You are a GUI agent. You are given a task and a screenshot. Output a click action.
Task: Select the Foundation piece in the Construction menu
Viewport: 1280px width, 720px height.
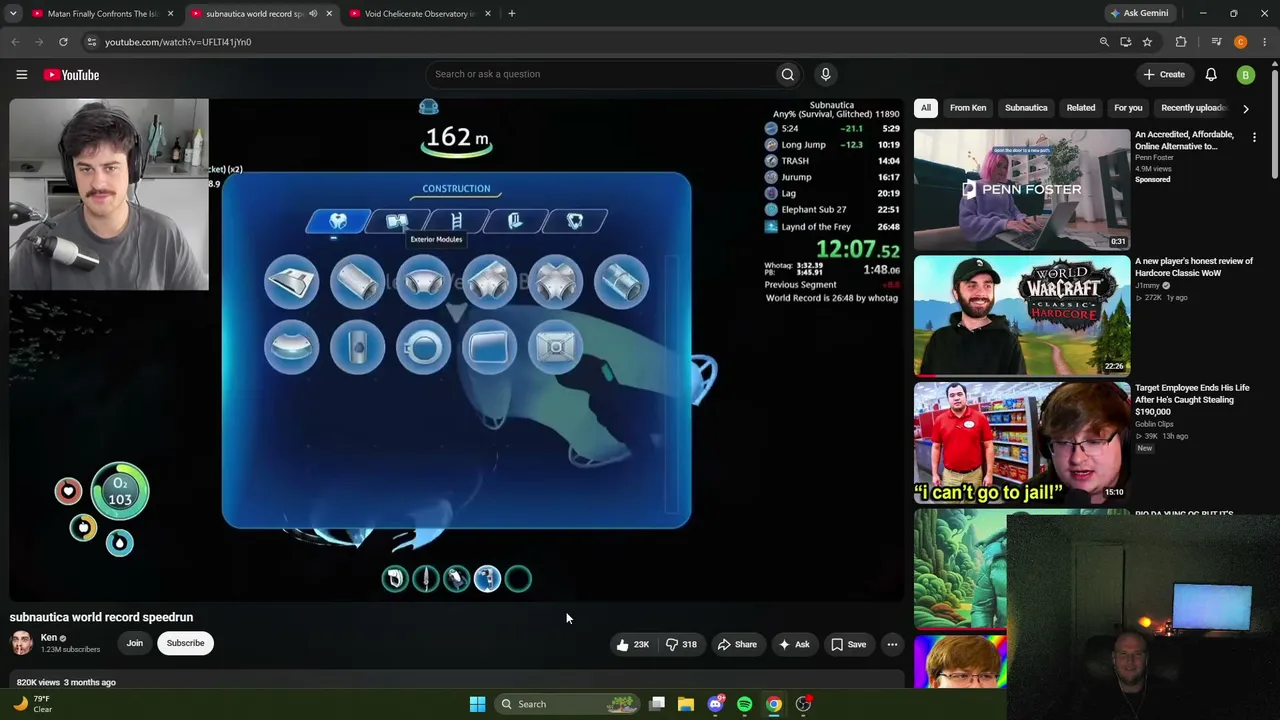click(x=291, y=281)
